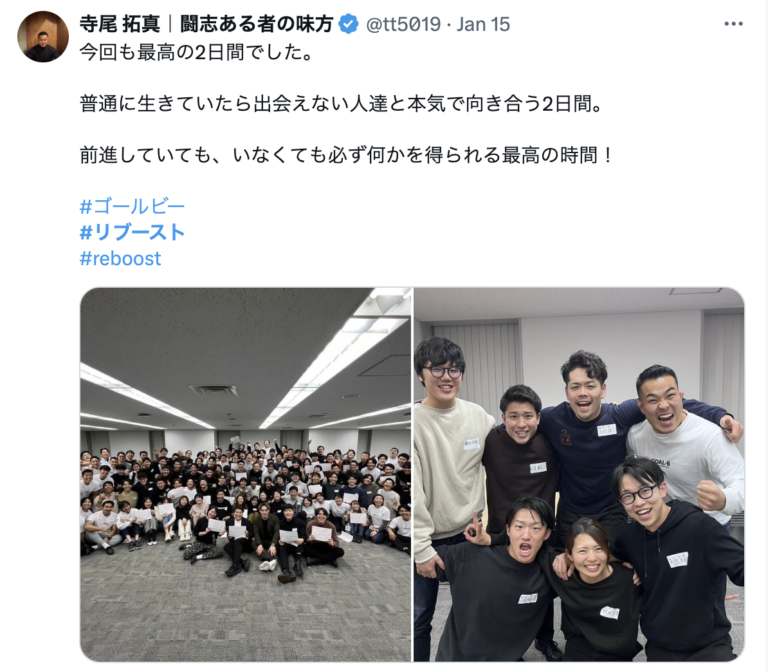
Task: Open the @tt5019 handle link
Action: [403, 24]
